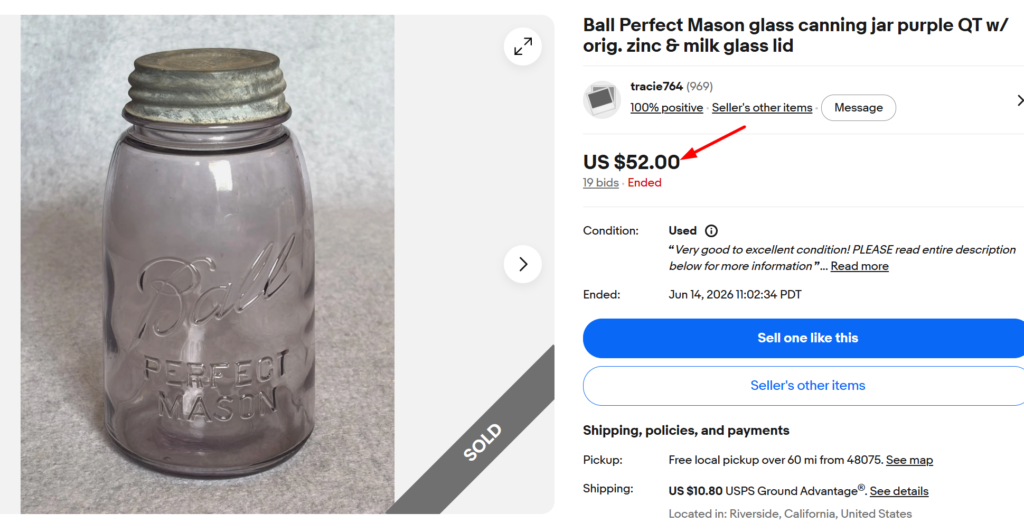Click the tracie764 seller avatar
The height and width of the screenshot is (532, 1024).
[x=601, y=99]
